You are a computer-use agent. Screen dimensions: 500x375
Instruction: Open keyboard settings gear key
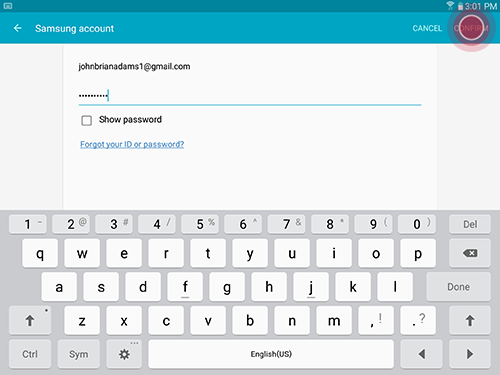tap(124, 354)
